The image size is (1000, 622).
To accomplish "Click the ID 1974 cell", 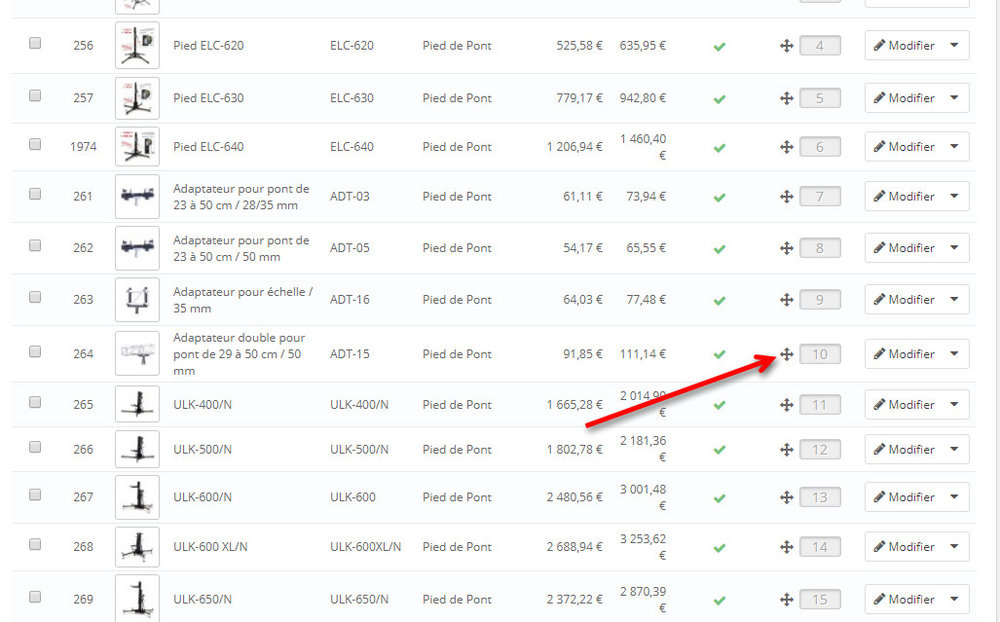I will click(x=84, y=147).
